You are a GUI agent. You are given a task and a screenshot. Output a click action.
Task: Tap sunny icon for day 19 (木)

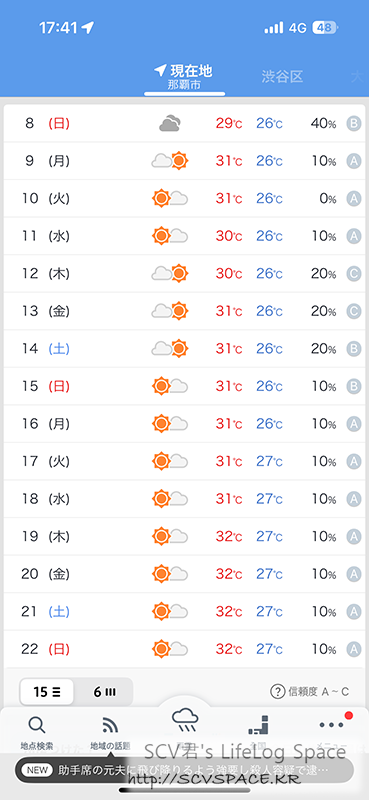click(161, 536)
